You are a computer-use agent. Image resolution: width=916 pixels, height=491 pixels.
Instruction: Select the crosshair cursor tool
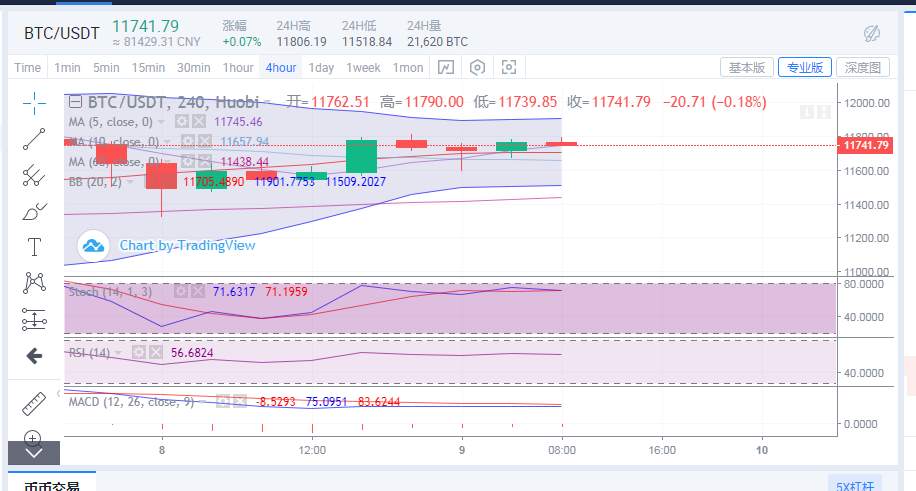pyautogui.click(x=34, y=103)
